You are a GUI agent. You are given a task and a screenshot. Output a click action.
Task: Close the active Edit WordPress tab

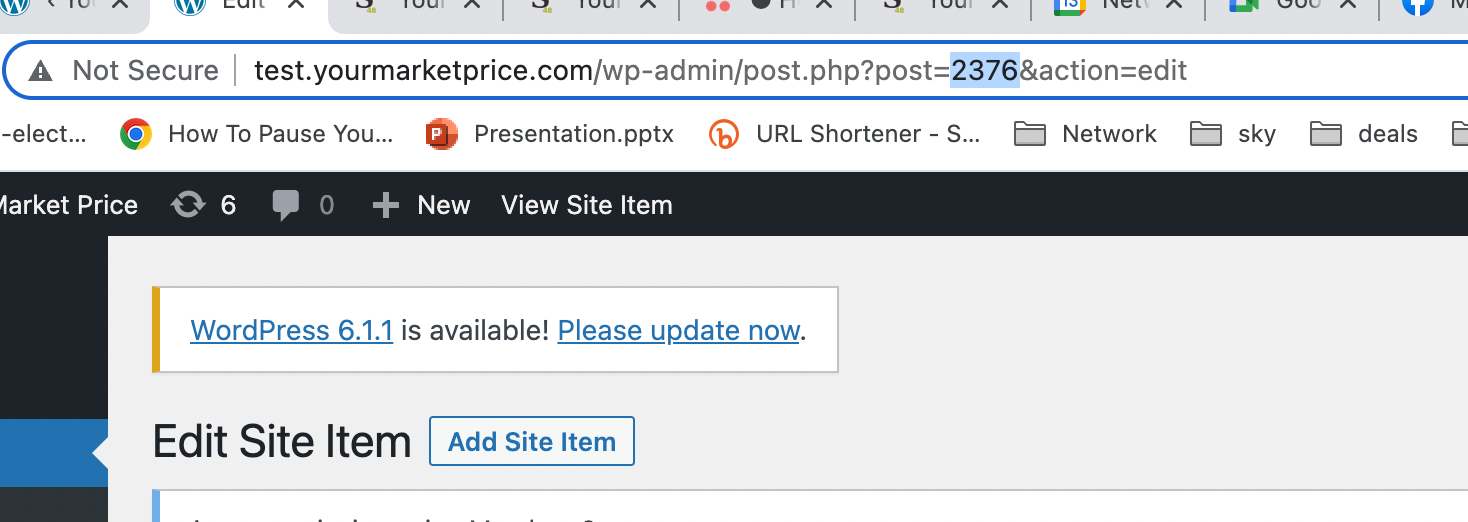[x=297, y=4]
